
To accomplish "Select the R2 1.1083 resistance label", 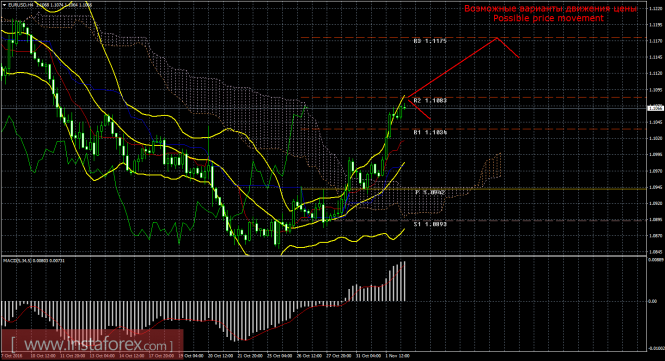I will point(430,101).
